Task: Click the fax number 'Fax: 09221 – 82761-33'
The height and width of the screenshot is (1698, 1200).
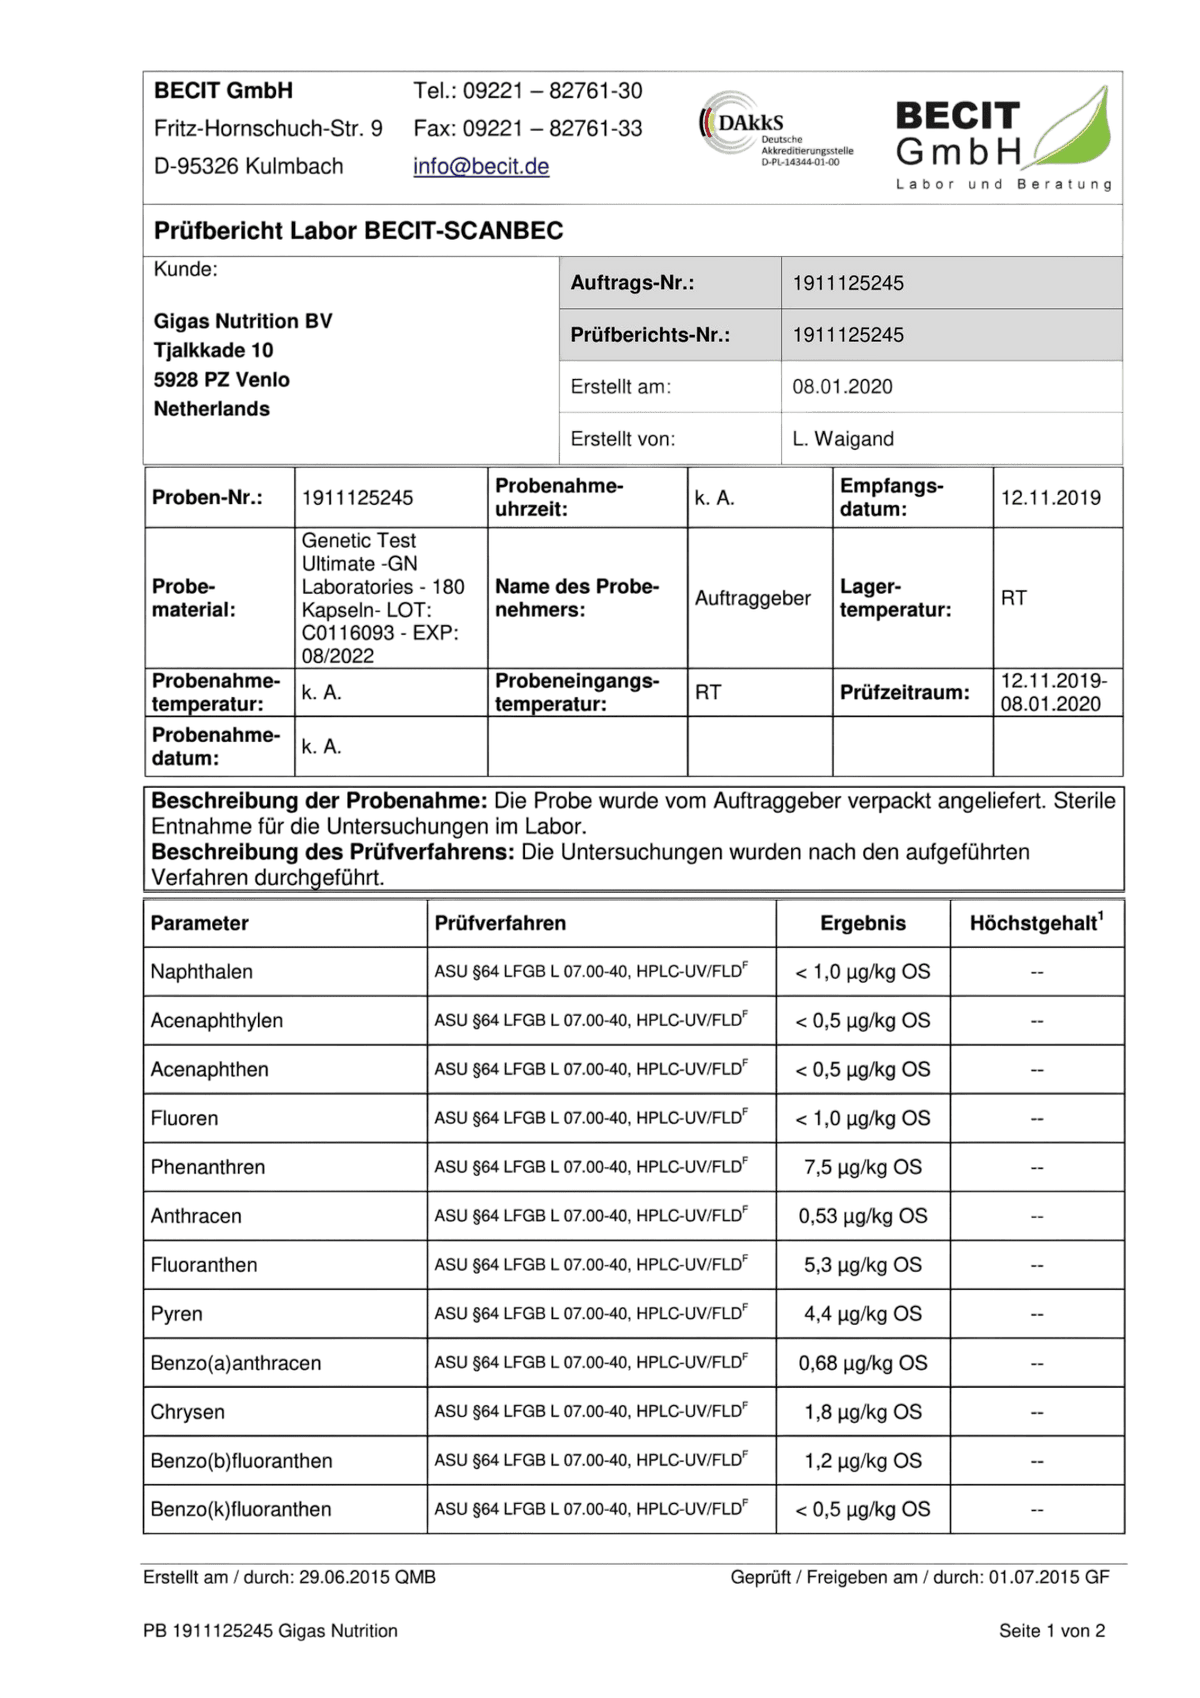Action: [x=528, y=128]
